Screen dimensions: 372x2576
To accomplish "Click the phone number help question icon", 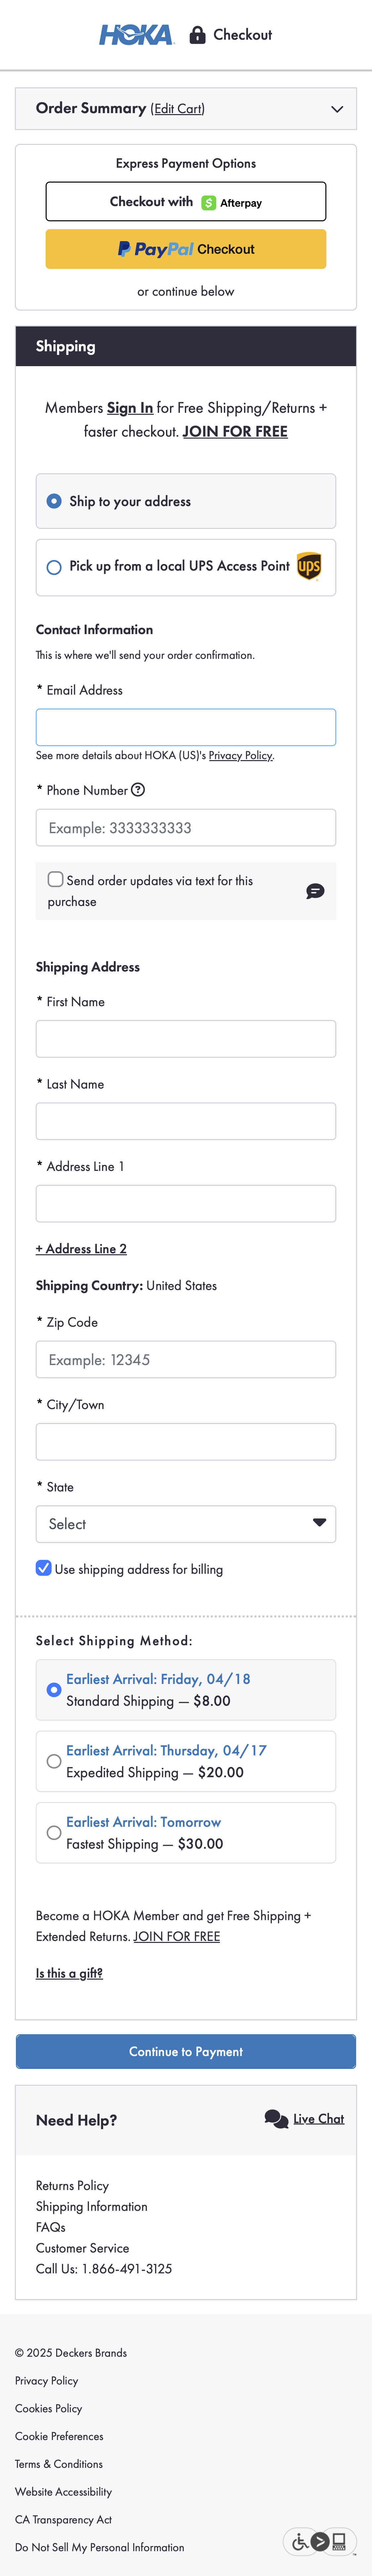I will tap(138, 790).
